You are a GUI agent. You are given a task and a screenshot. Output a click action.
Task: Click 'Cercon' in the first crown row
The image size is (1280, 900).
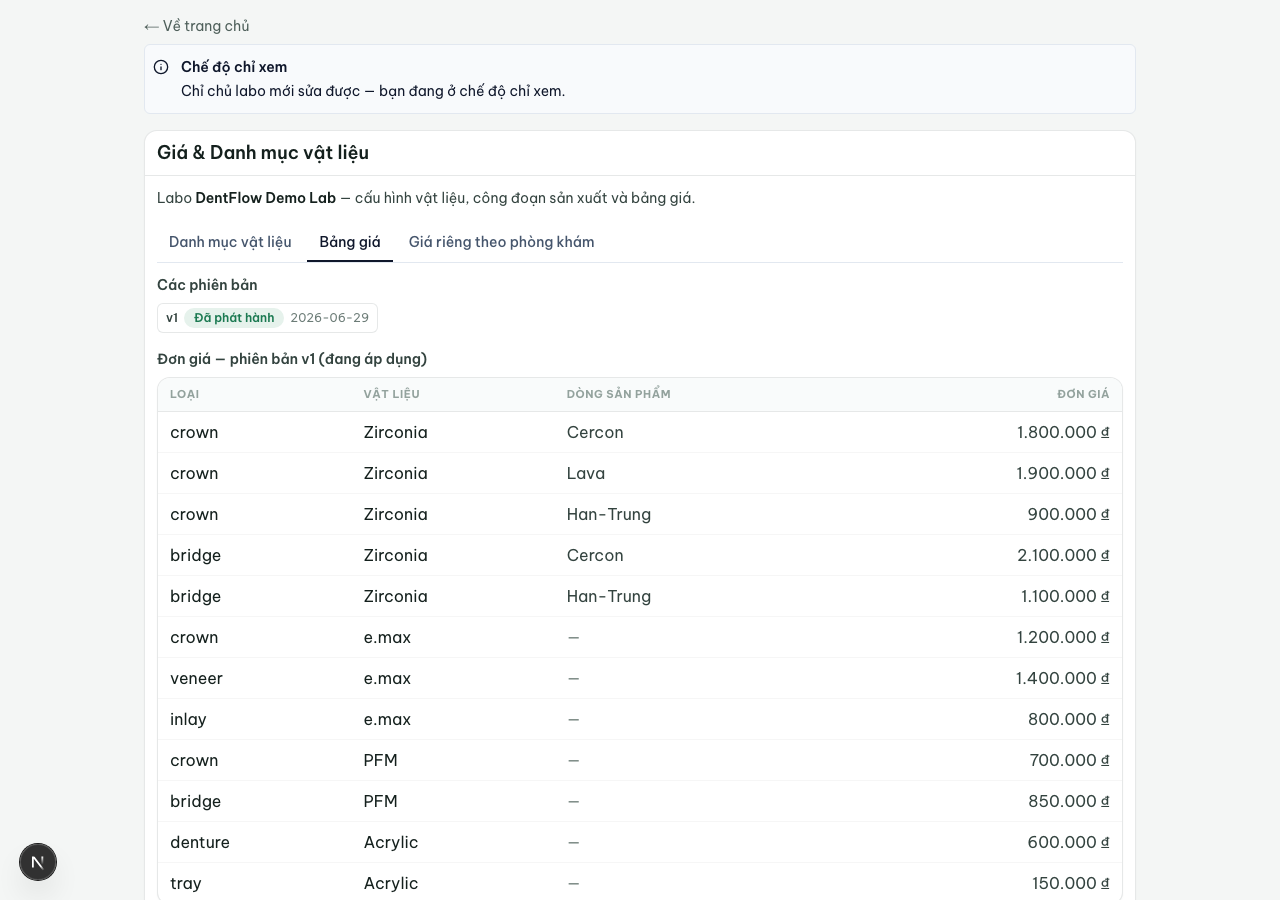click(595, 432)
